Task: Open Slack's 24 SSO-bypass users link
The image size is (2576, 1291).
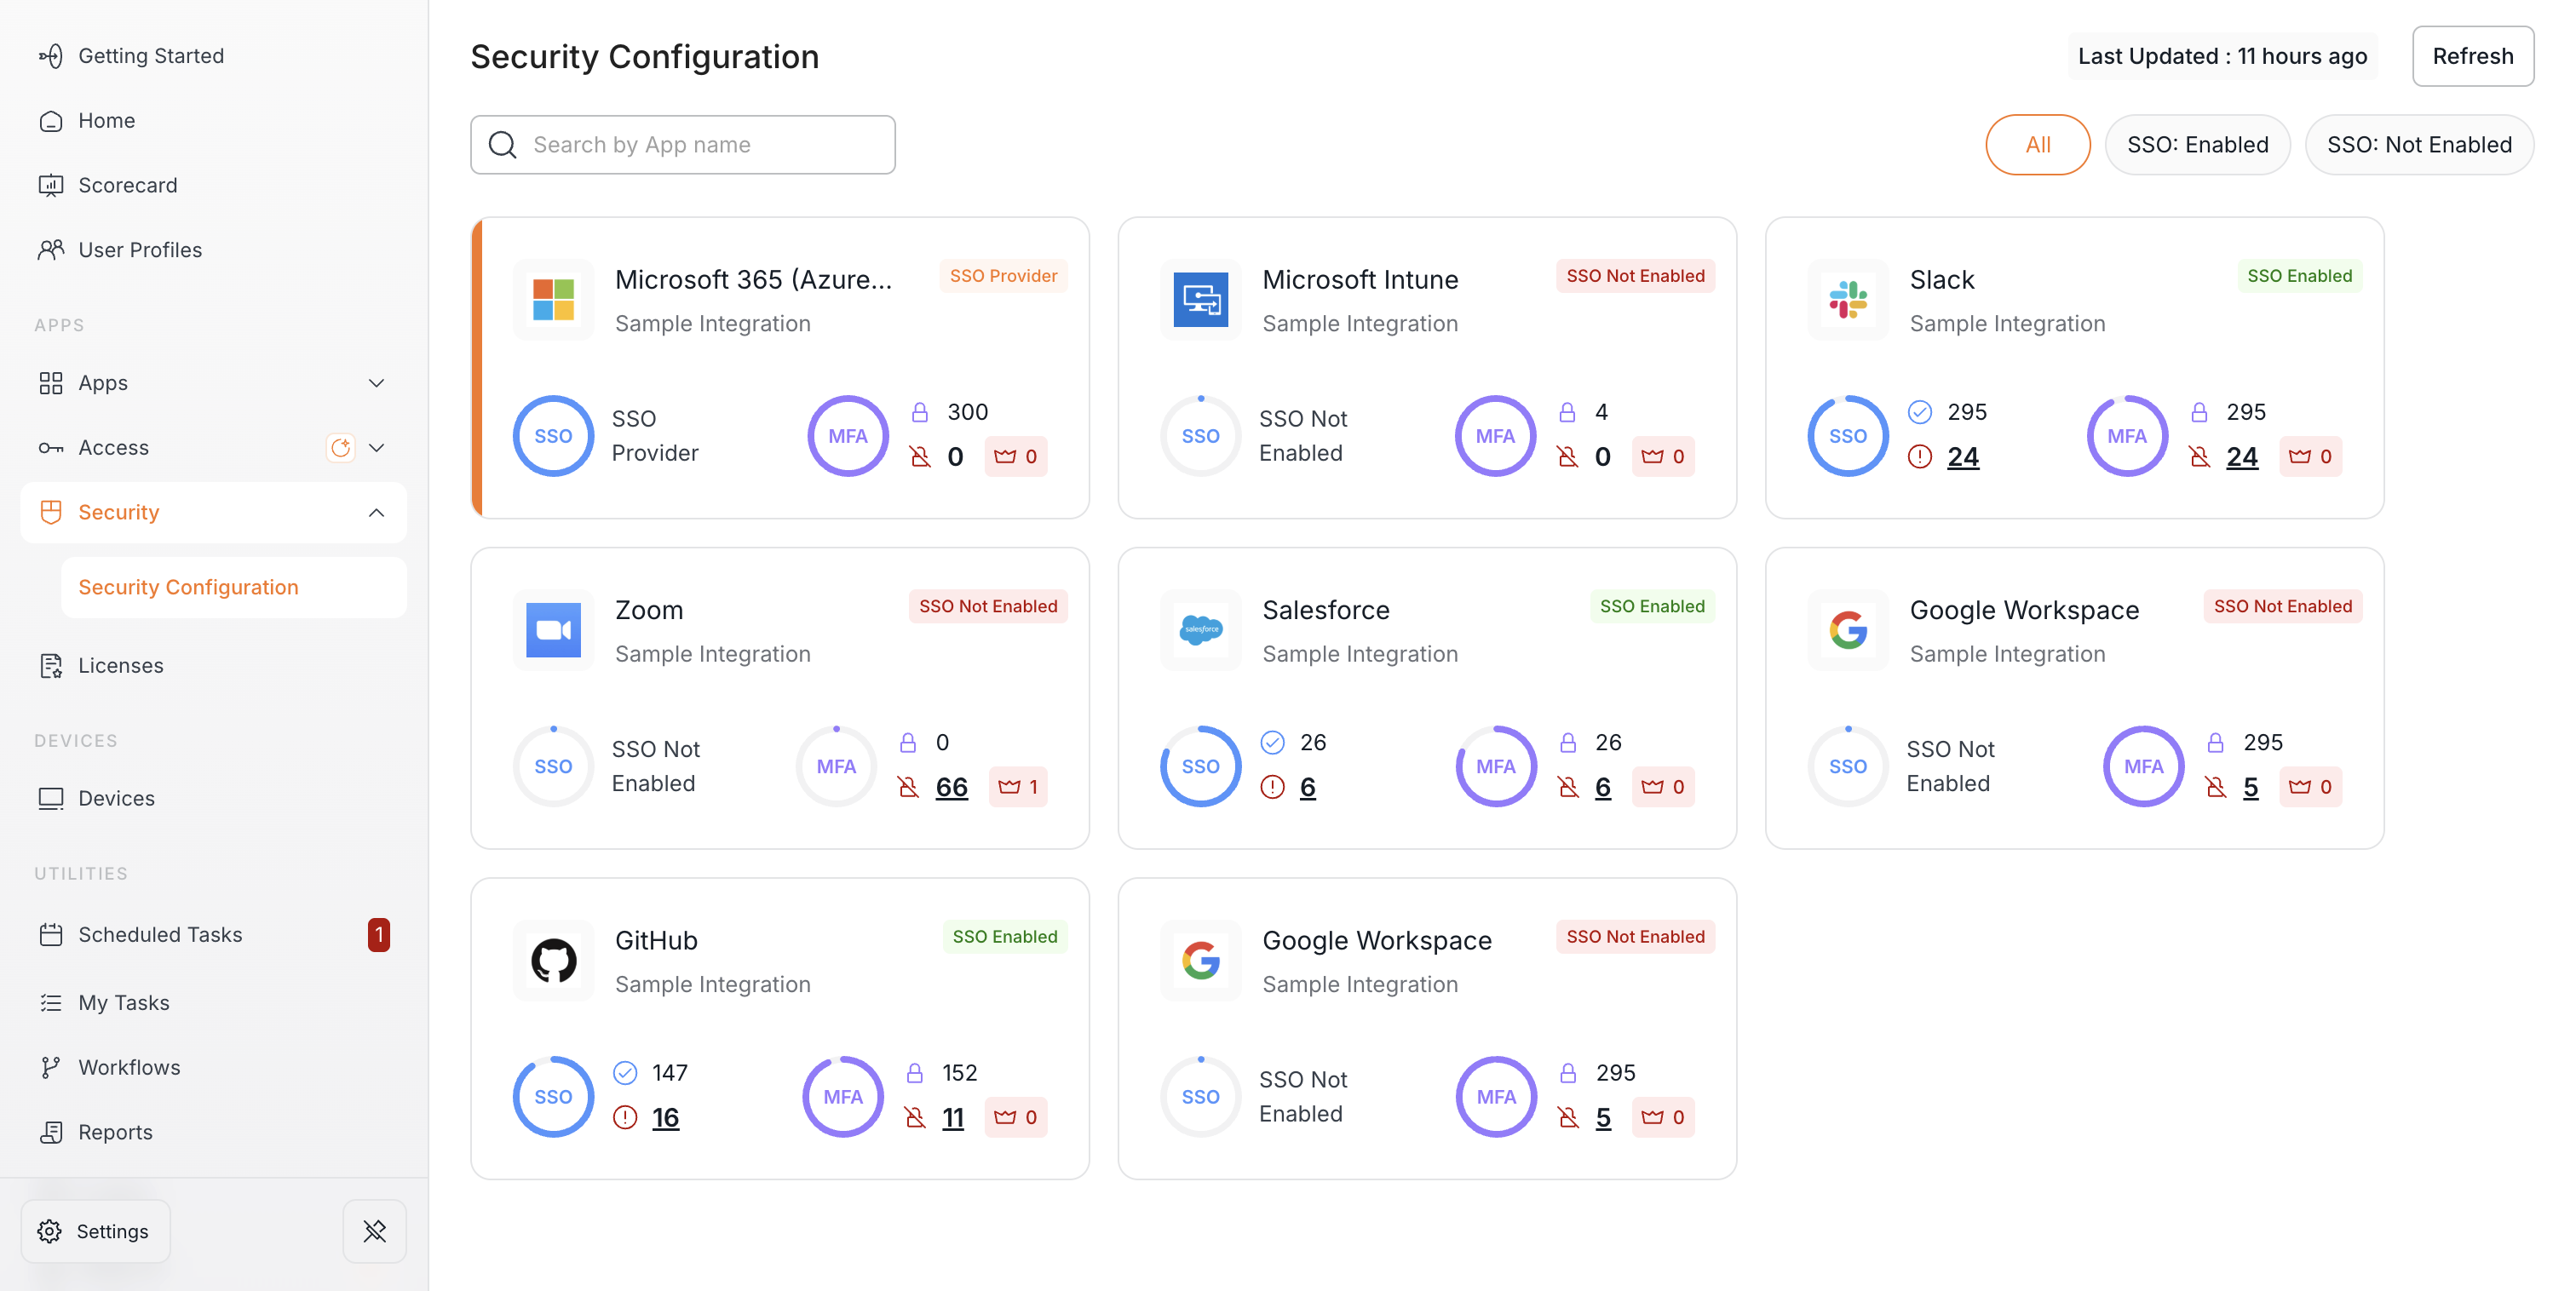Action: pyautogui.click(x=1963, y=457)
